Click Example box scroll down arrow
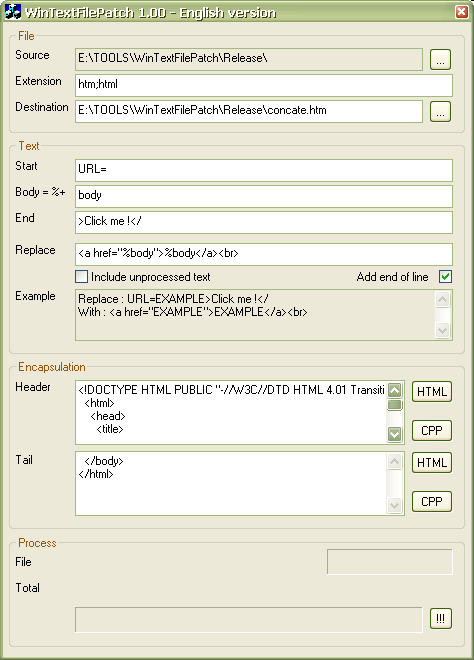The height and width of the screenshot is (660, 474). click(x=442, y=330)
